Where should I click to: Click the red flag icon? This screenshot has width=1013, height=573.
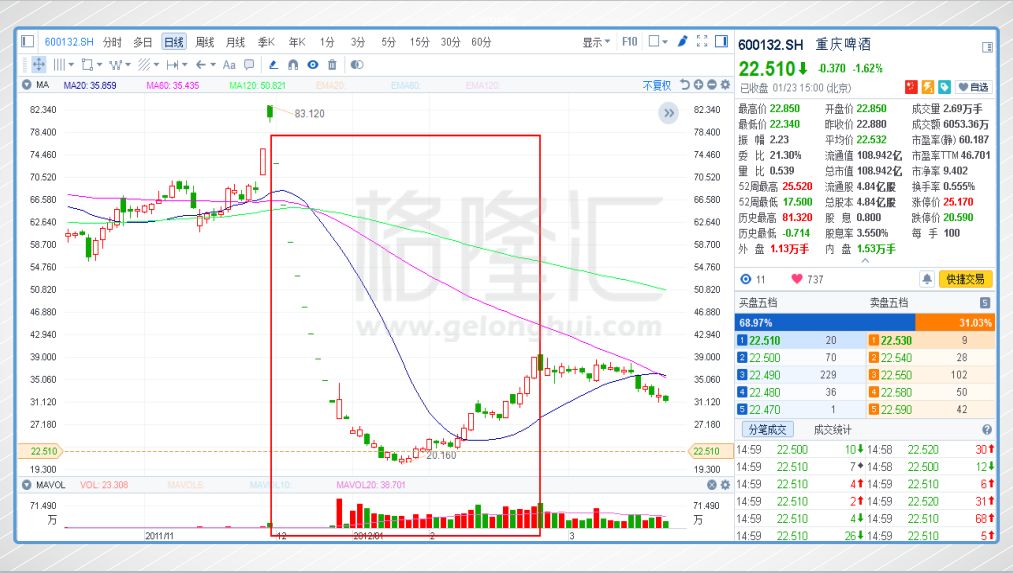911,87
